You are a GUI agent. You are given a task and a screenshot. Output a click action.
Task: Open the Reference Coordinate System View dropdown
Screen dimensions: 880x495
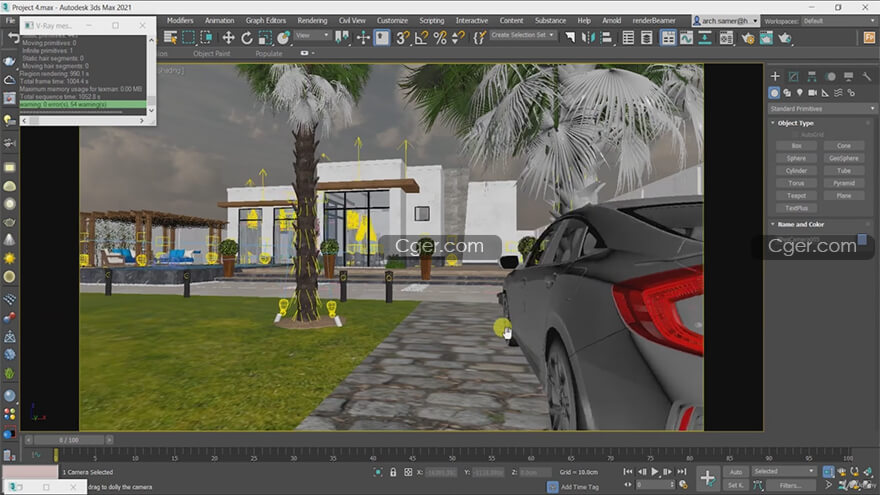pos(312,35)
